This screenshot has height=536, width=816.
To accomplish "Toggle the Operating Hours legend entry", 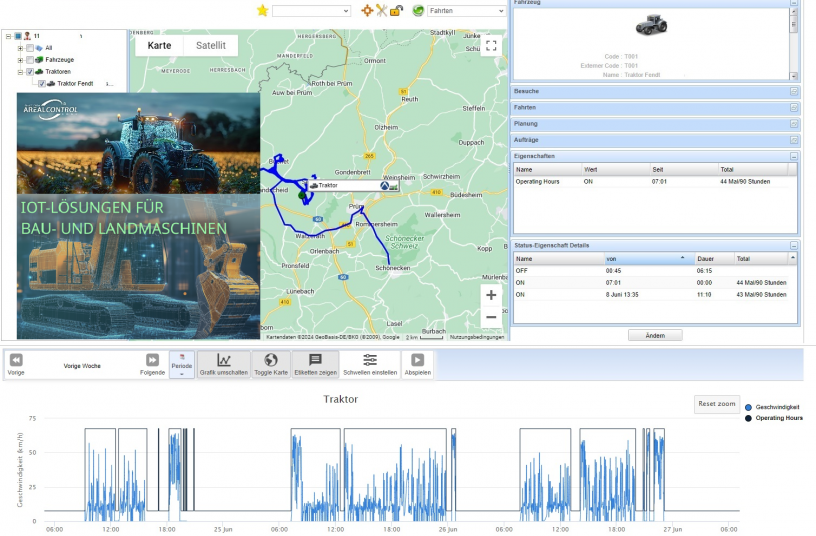I will [x=774, y=418].
